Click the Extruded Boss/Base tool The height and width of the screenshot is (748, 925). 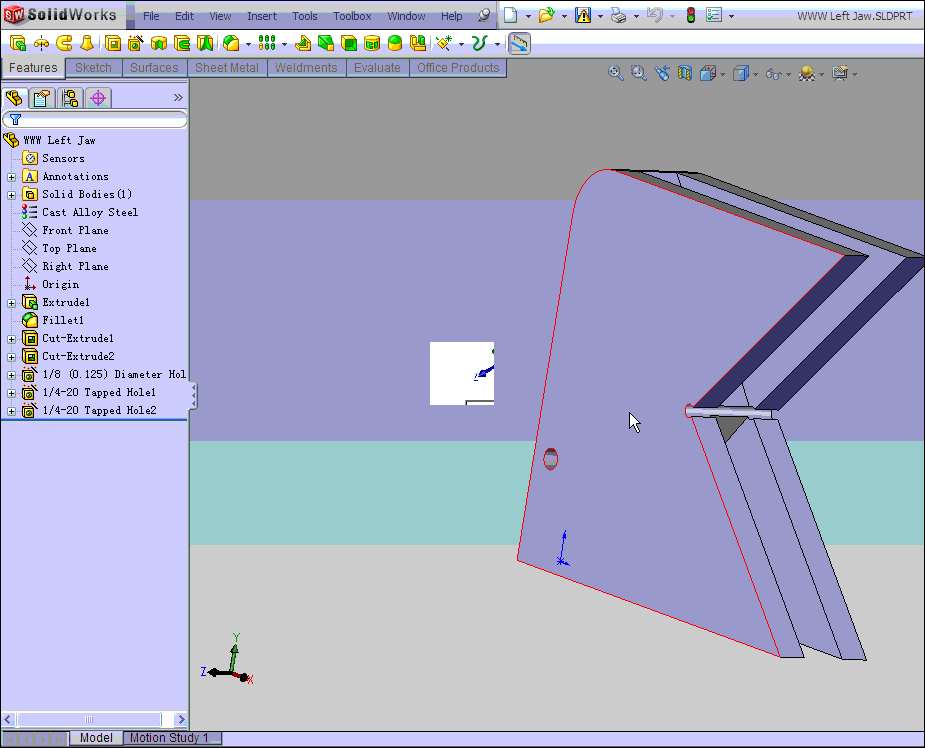pos(18,43)
